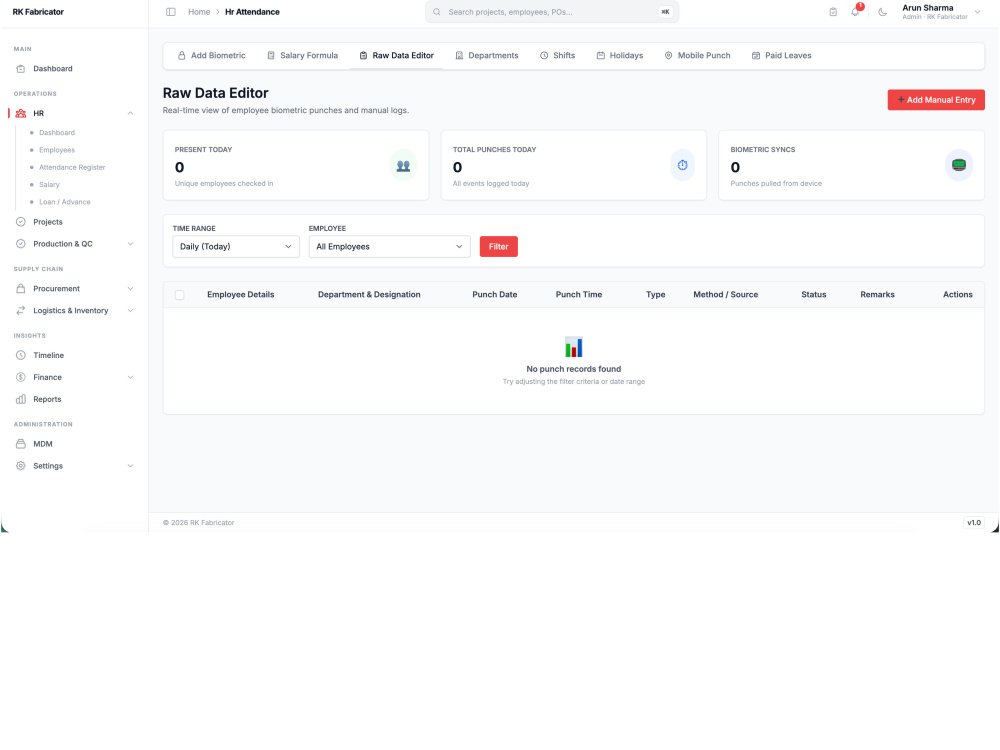Open the Holidays tab

[620, 55]
